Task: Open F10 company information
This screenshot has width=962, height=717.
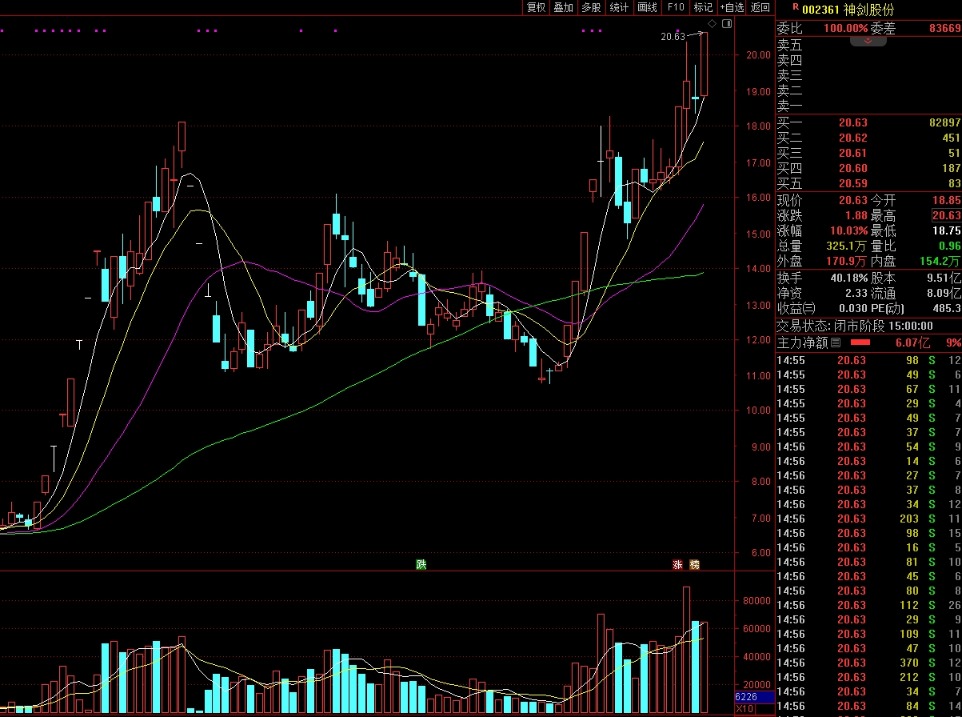Action: [676, 7]
